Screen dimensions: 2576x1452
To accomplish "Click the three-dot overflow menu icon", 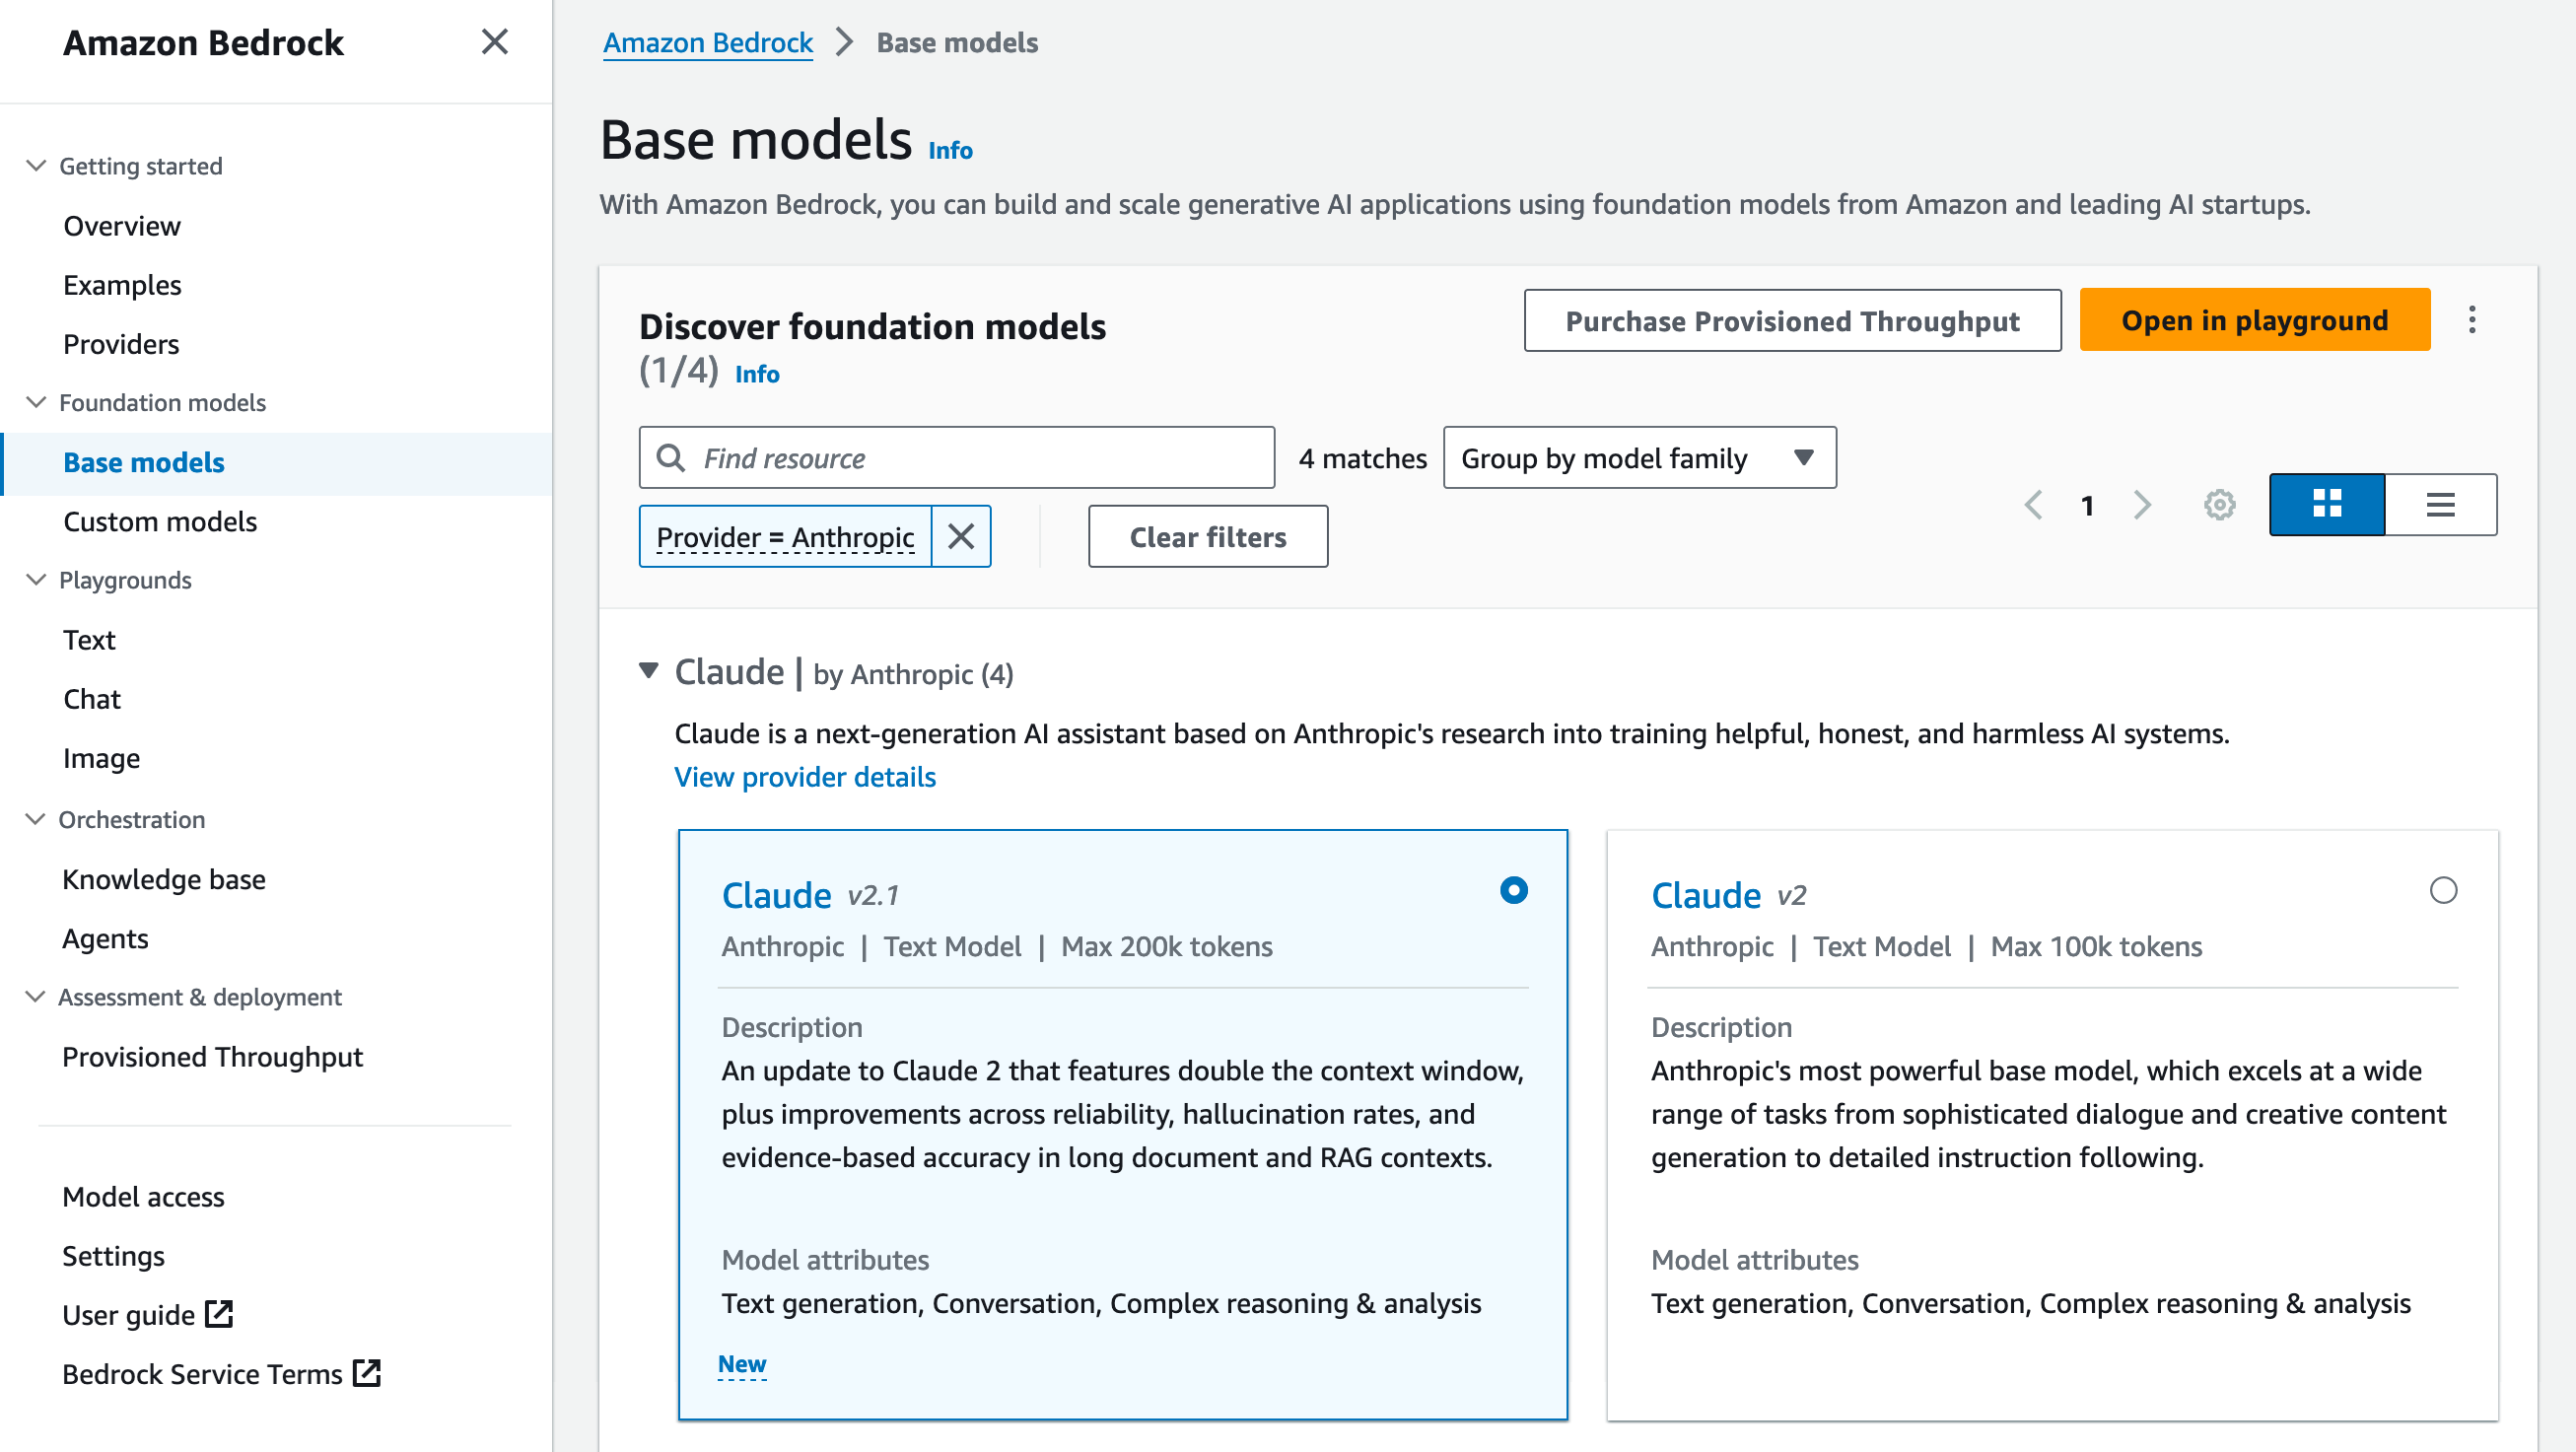I will [x=2472, y=318].
